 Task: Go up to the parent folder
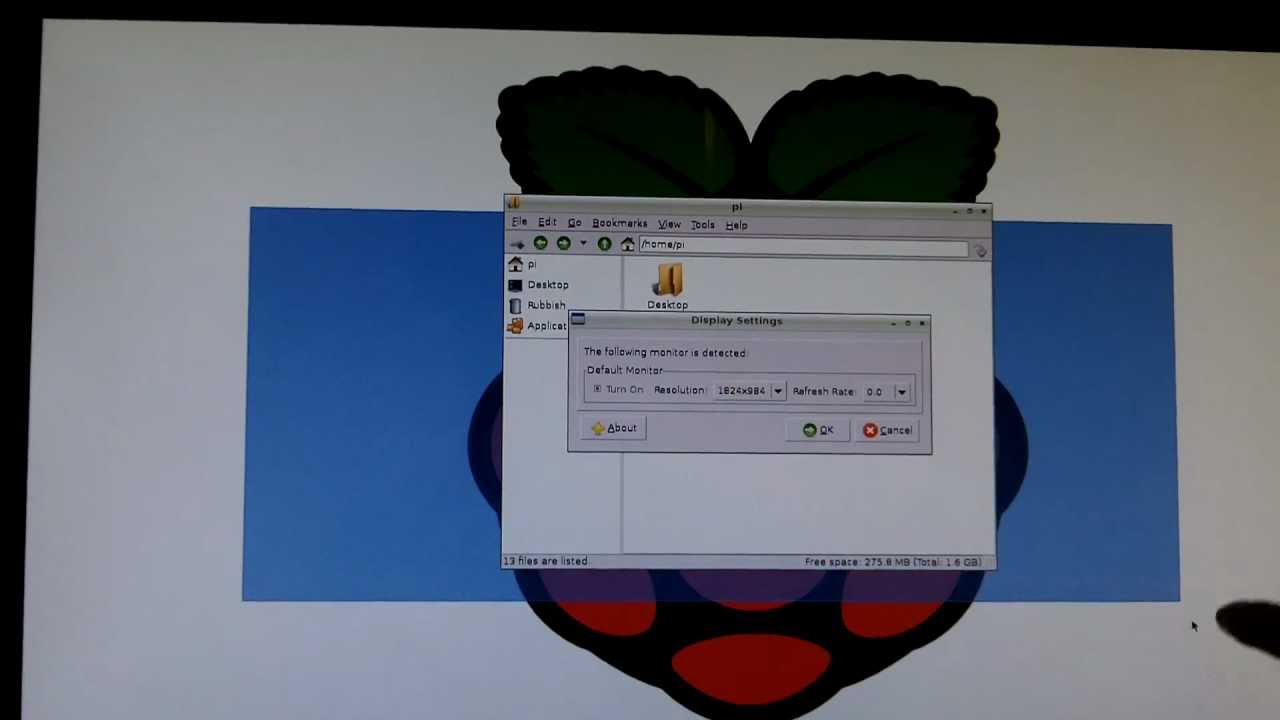(604, 244)
